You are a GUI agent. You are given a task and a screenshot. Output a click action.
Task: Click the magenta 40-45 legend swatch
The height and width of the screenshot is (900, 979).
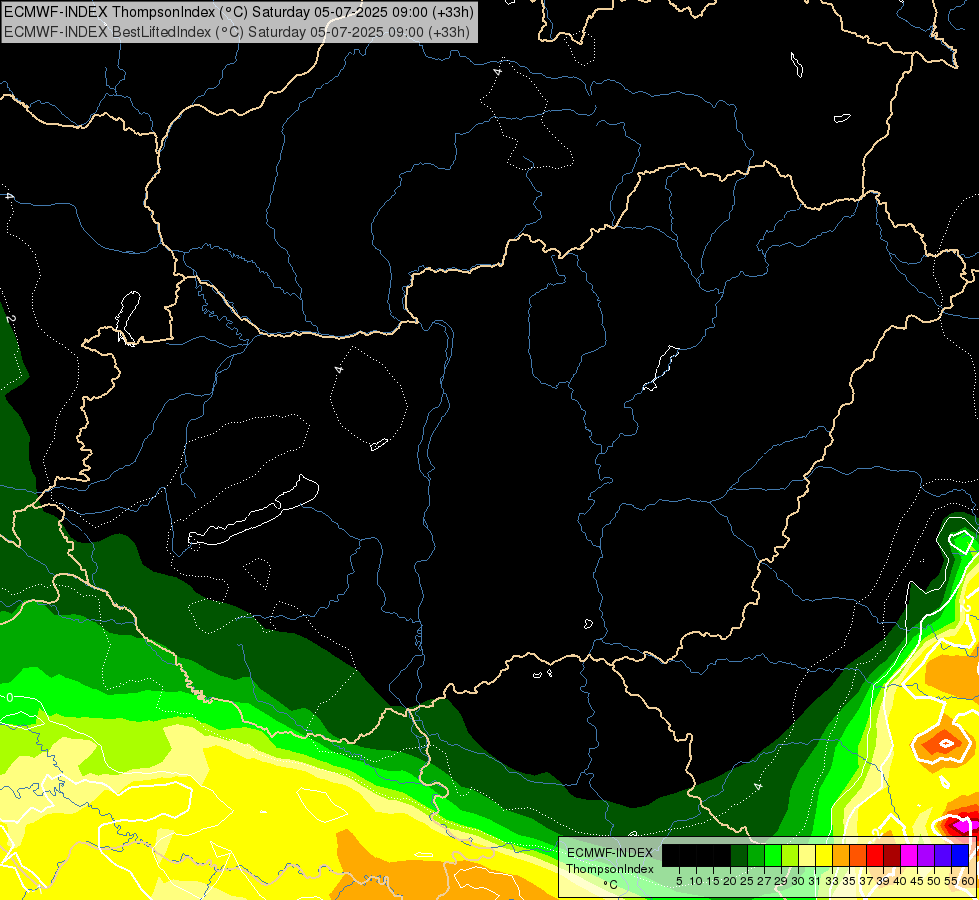pos(909,856)
